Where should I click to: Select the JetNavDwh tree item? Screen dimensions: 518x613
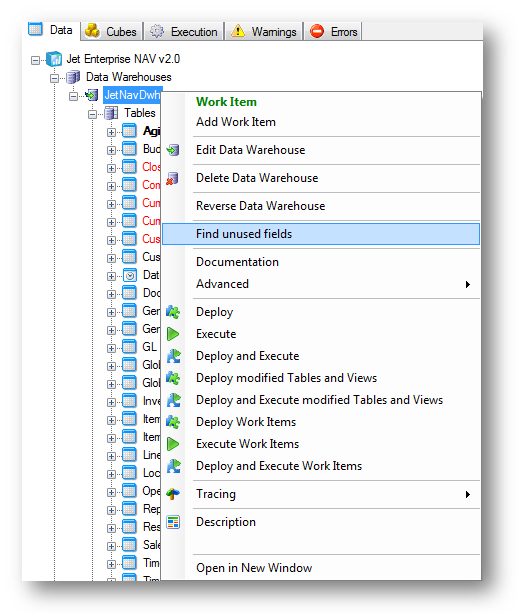pyautogui.click(x=132, y=95)
